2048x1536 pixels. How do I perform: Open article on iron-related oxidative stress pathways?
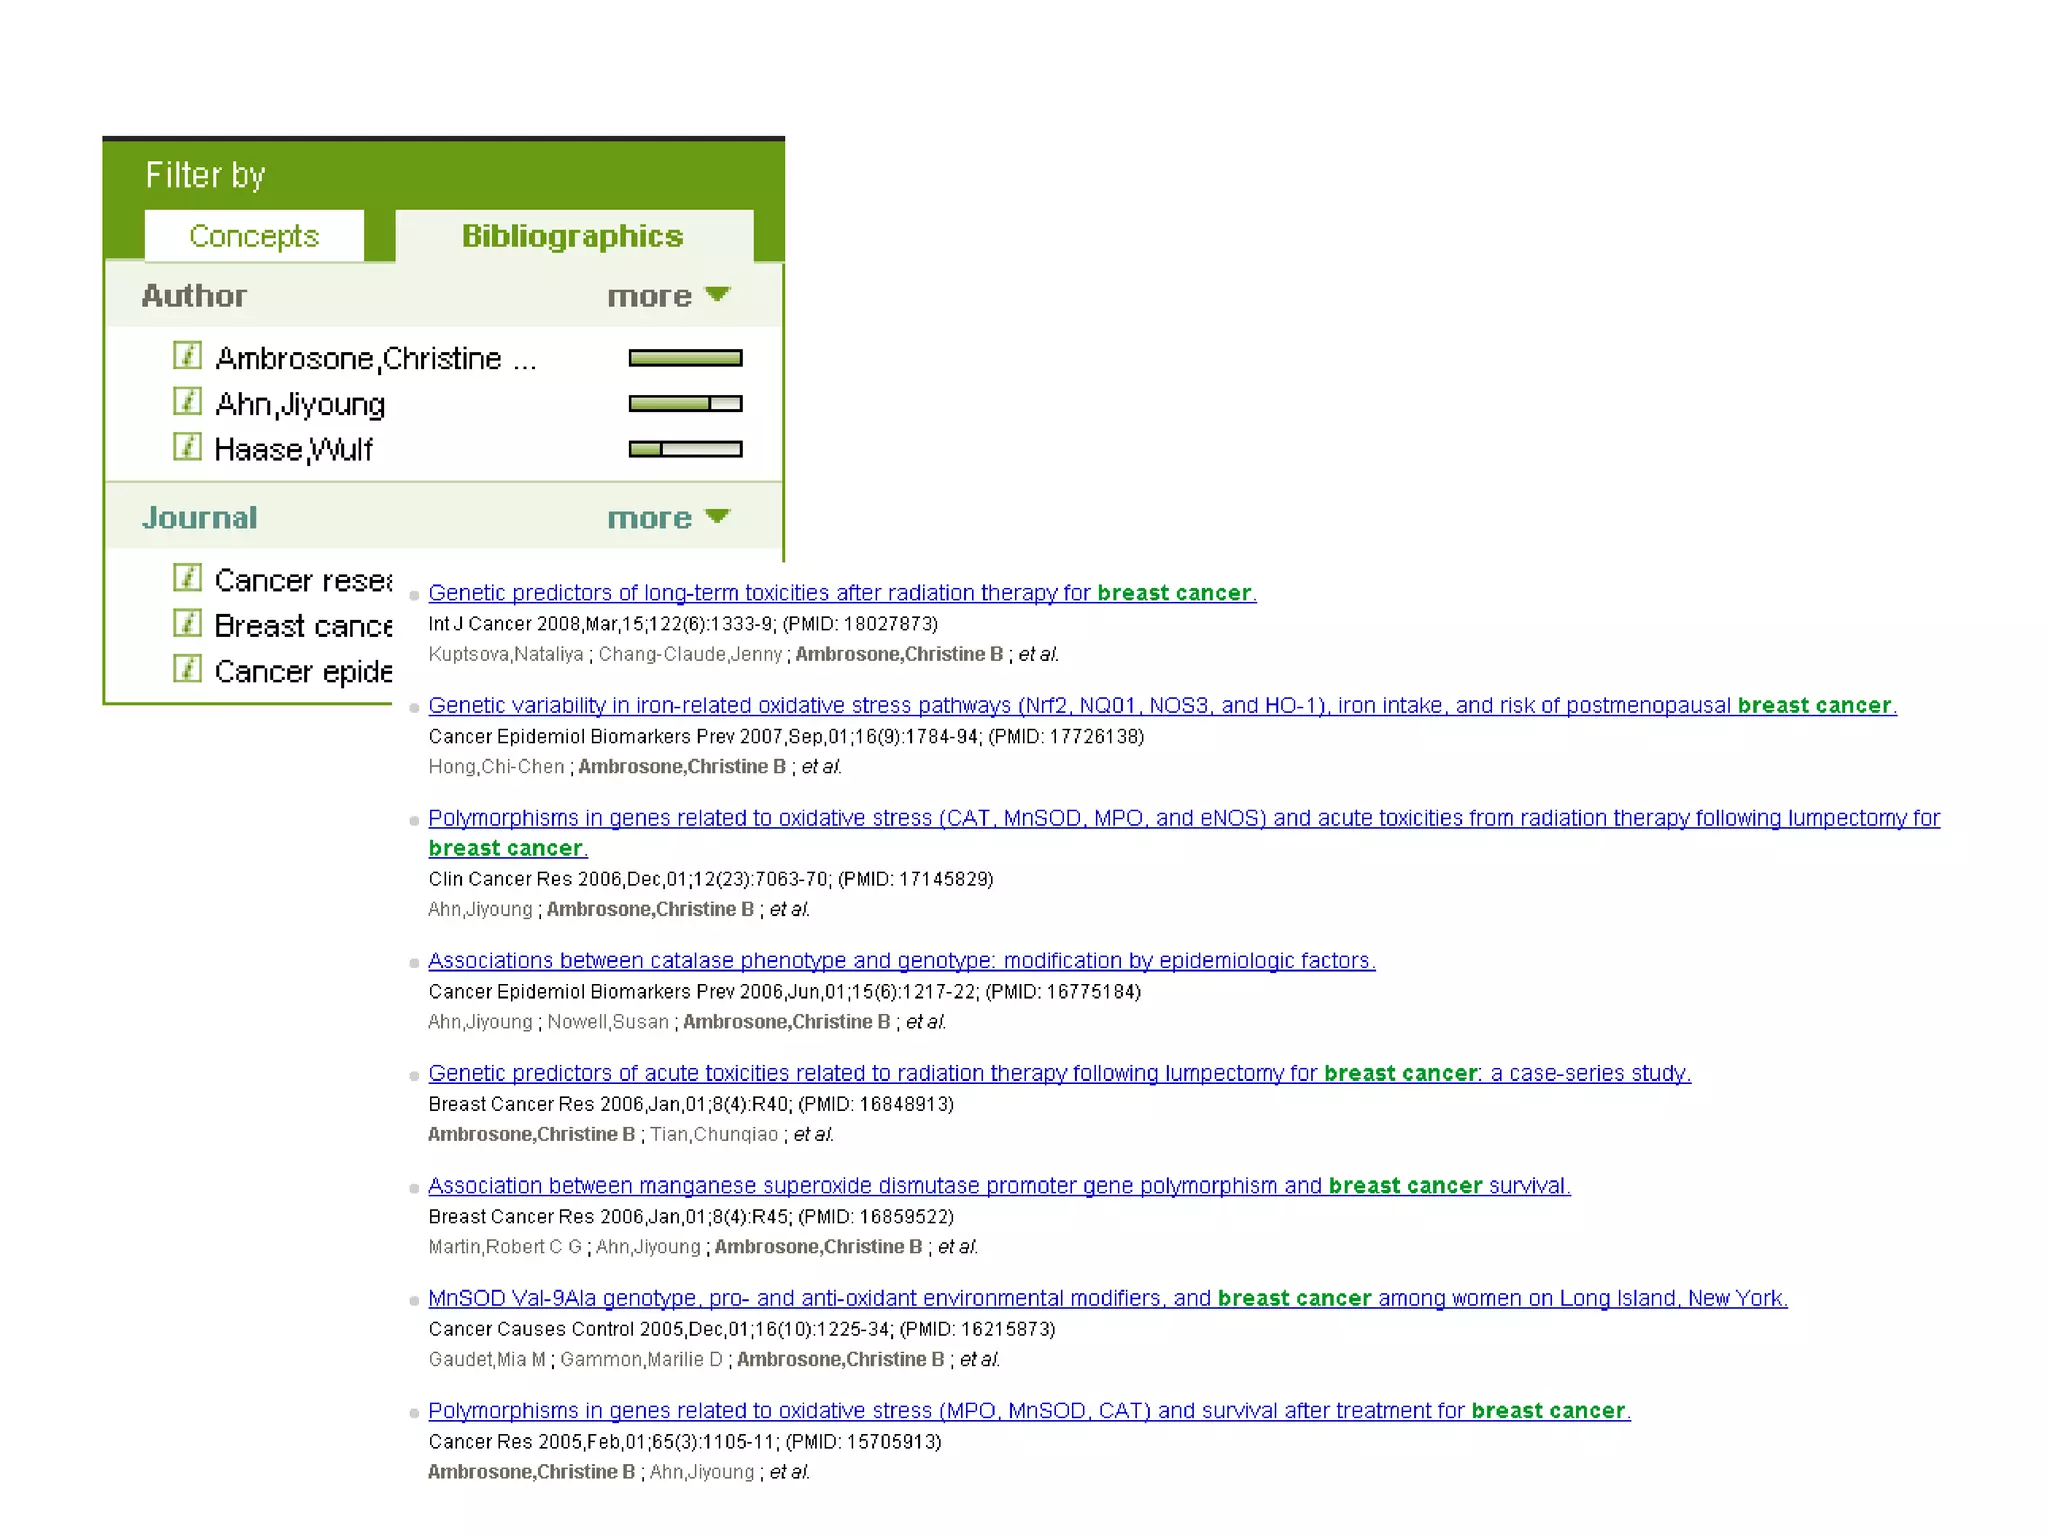1162,705
